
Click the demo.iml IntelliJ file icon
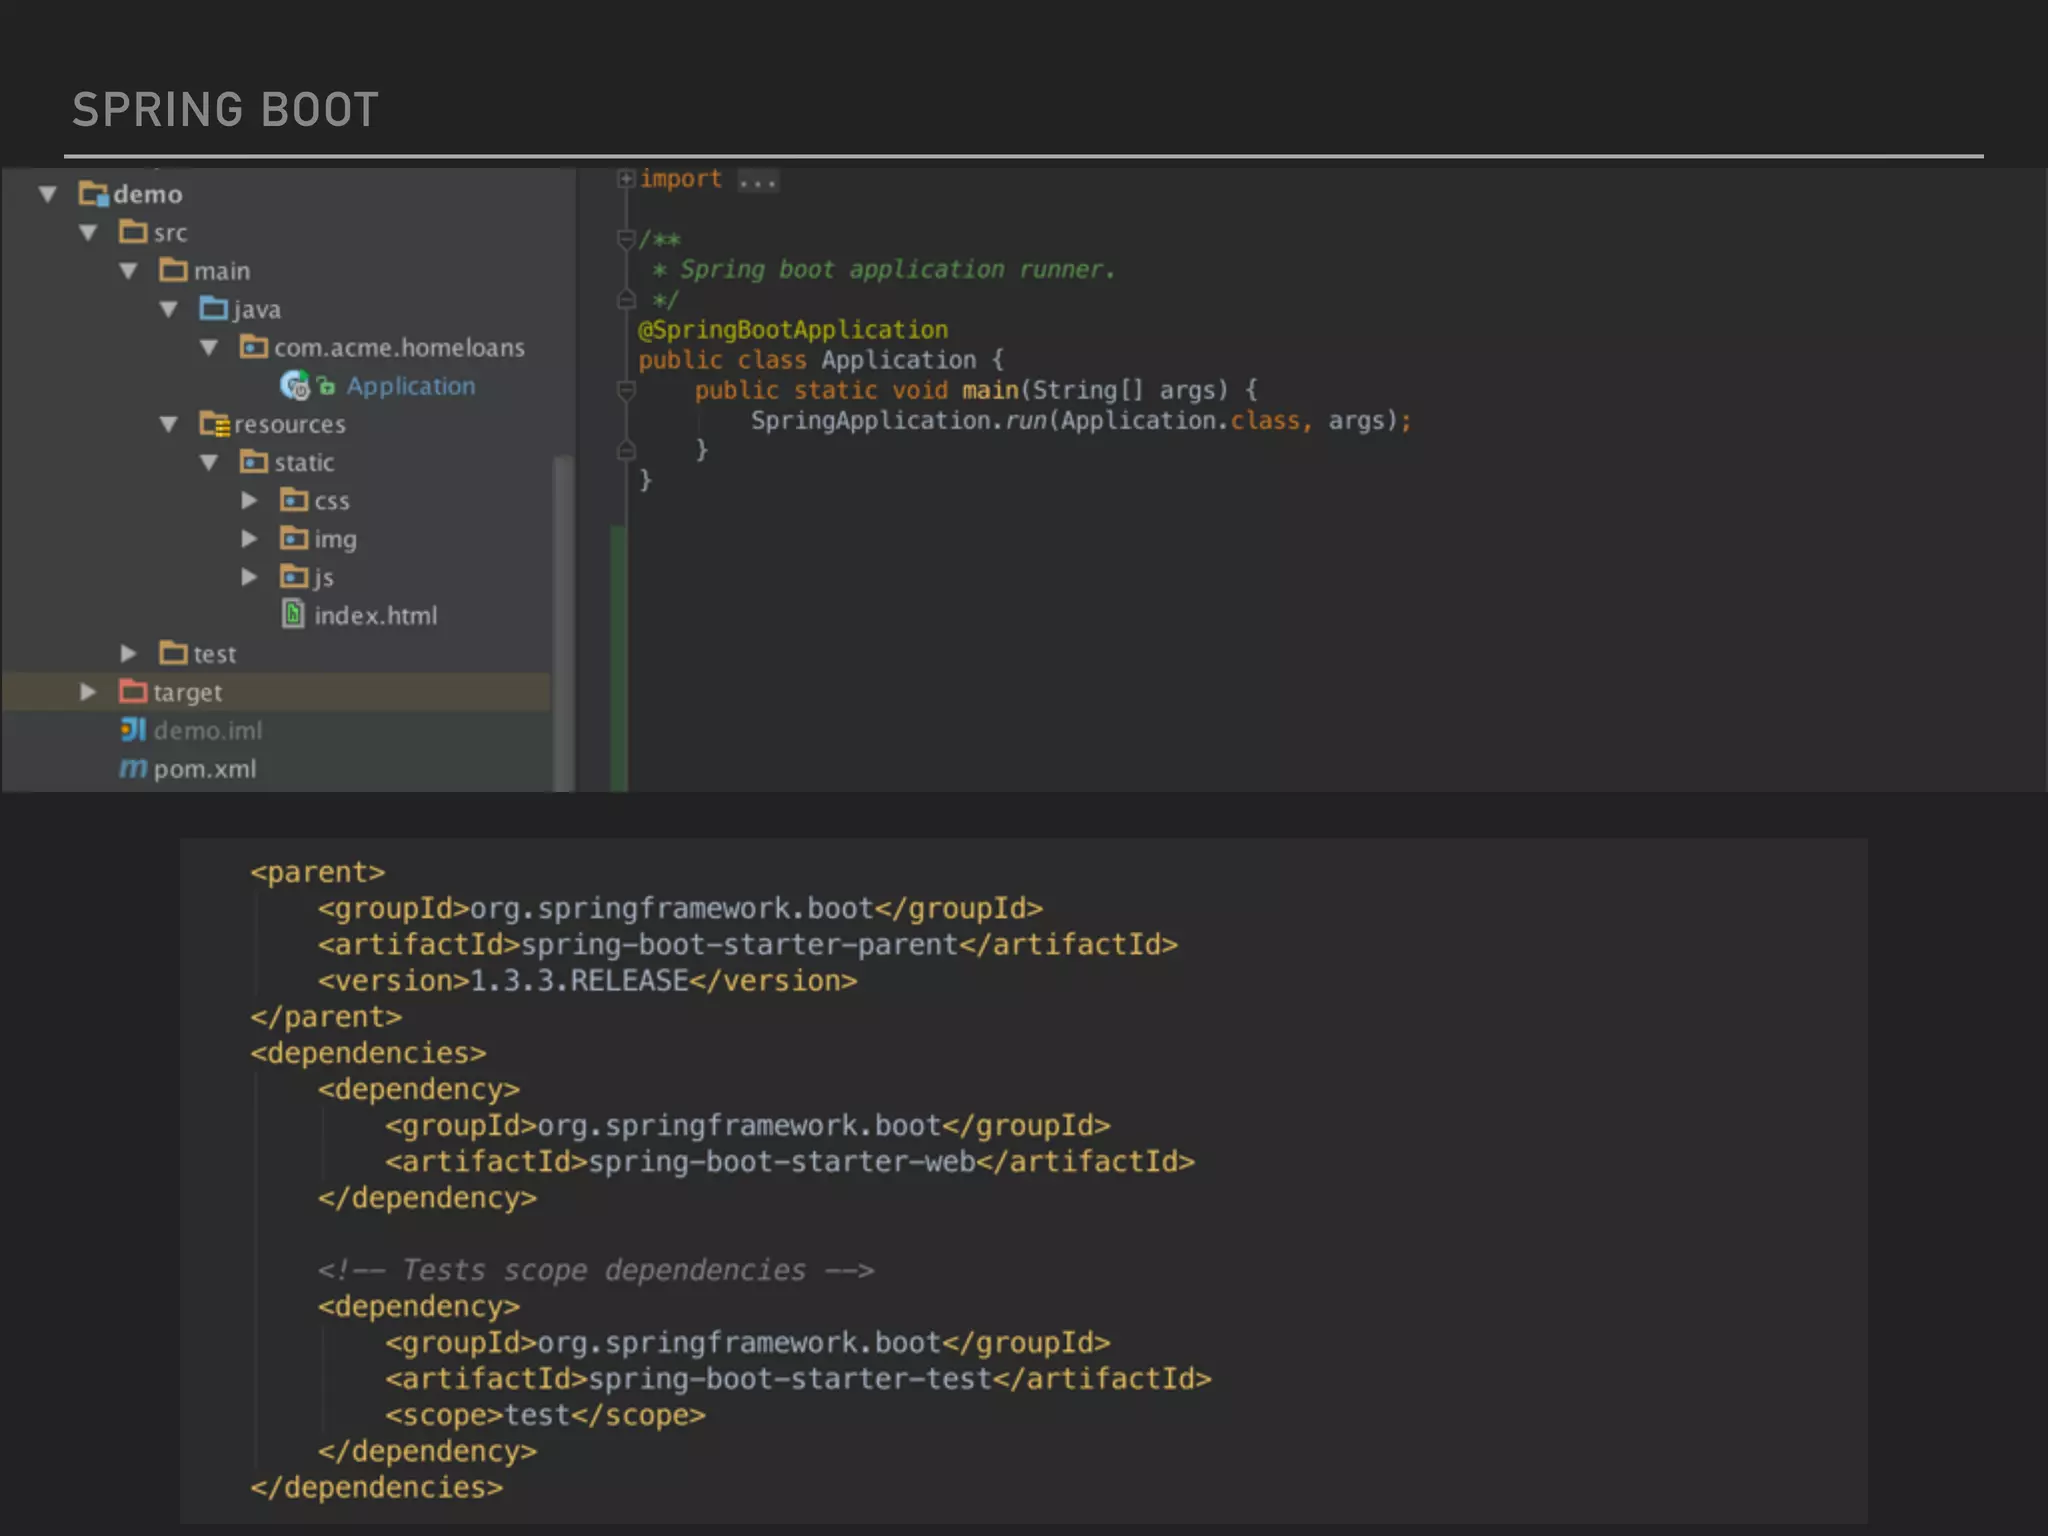pyautogui.click(x=133, y=730)
